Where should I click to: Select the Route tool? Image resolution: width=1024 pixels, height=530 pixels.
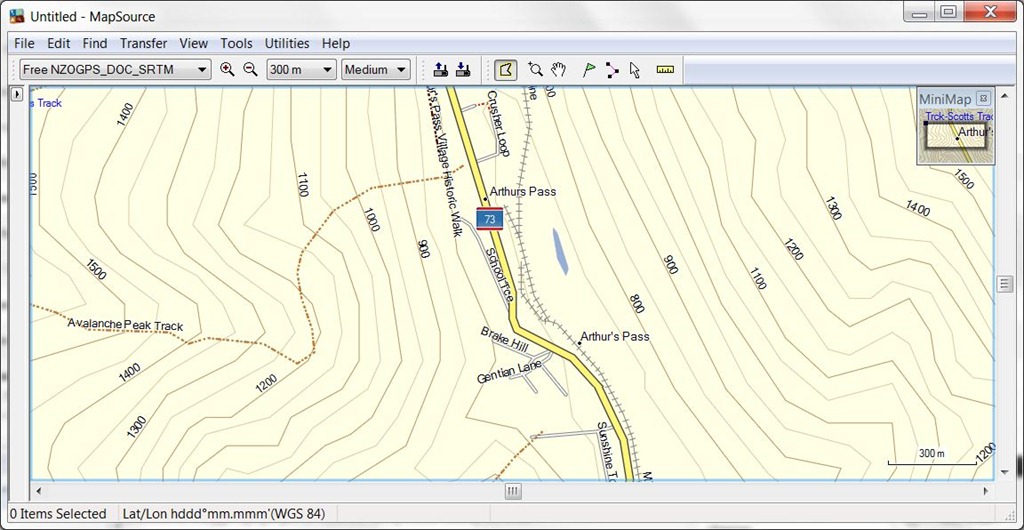[x=612, y=69]
